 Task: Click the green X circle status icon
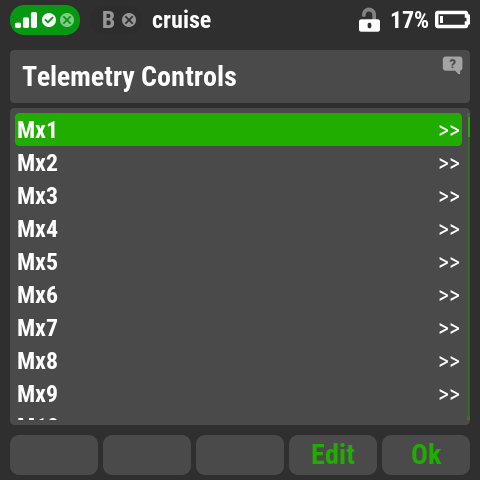67,20
